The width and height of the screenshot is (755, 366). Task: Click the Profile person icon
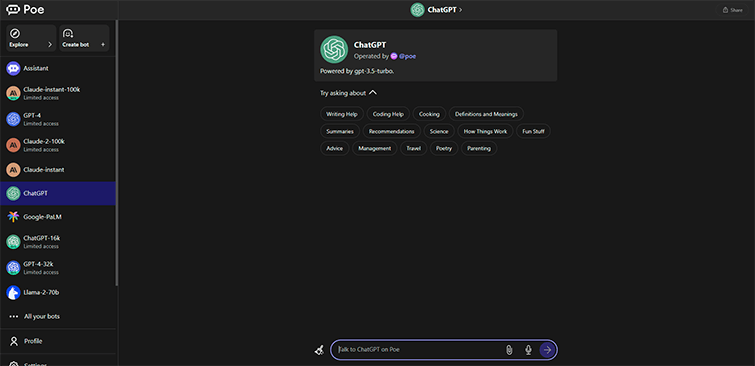point(14,341)
